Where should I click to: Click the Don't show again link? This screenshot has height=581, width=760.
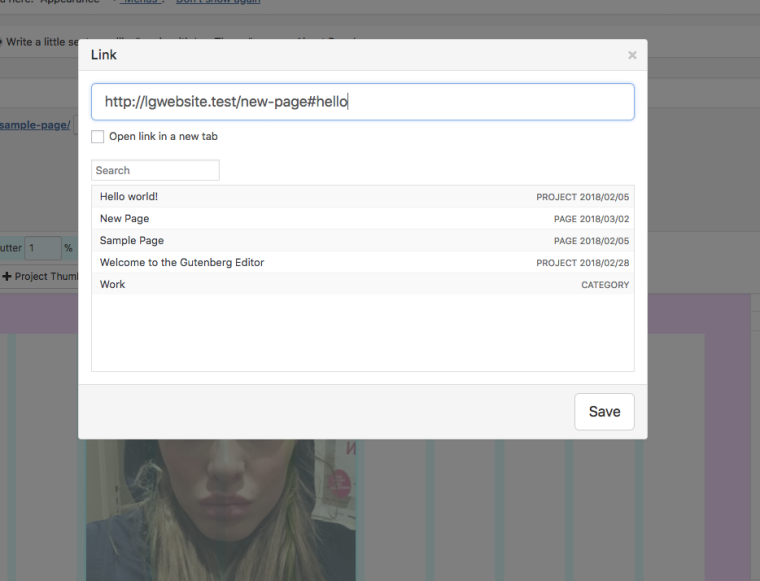[218, 2]
